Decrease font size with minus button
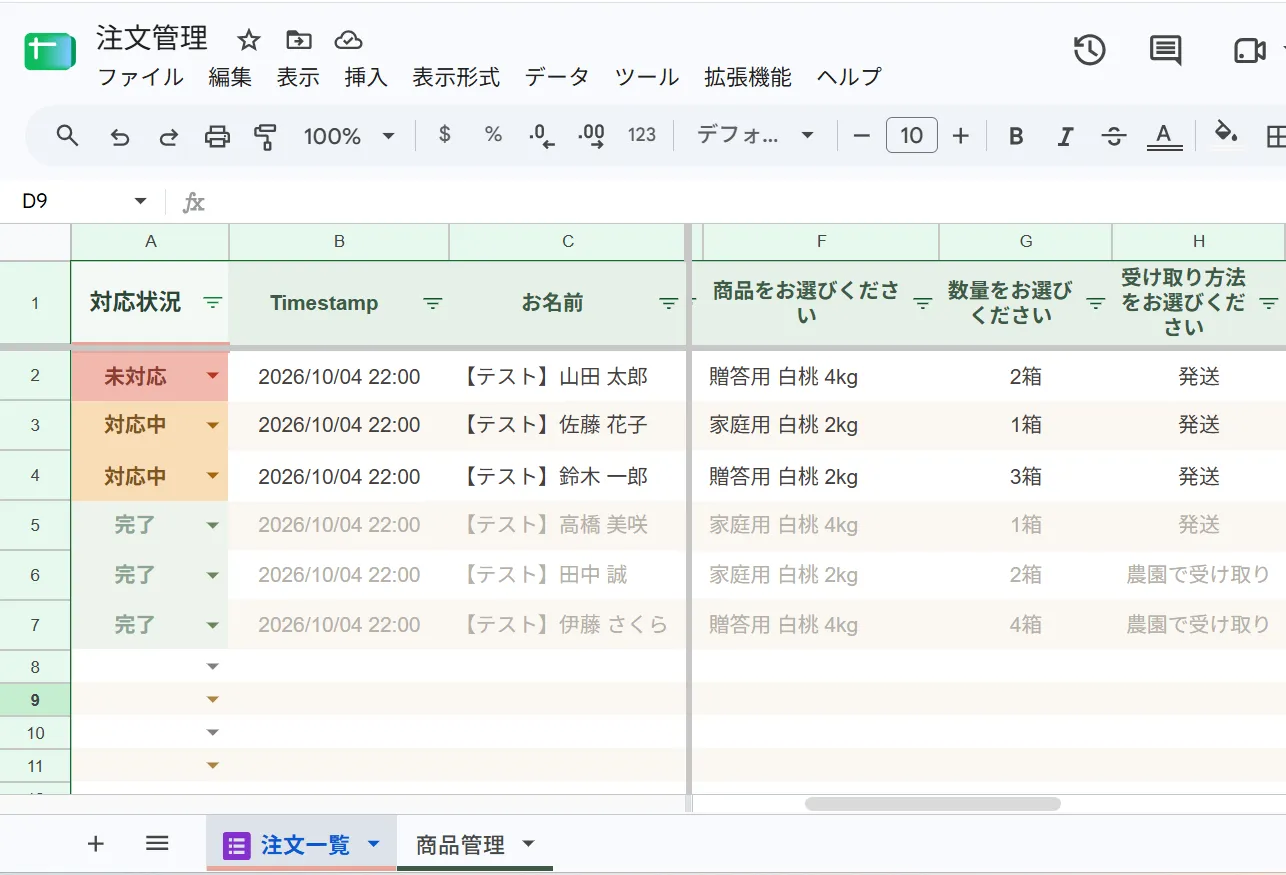Screen dimensions: 1286x875 [x=861, y=136]
